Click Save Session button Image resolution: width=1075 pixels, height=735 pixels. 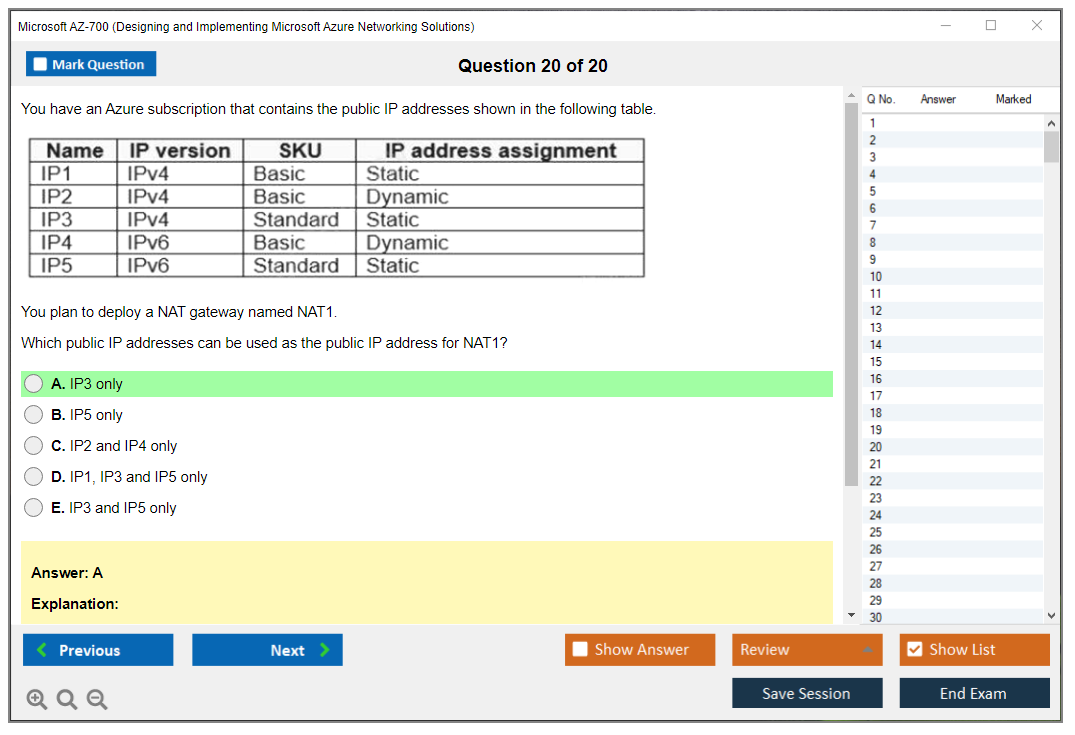click(807, 694)
